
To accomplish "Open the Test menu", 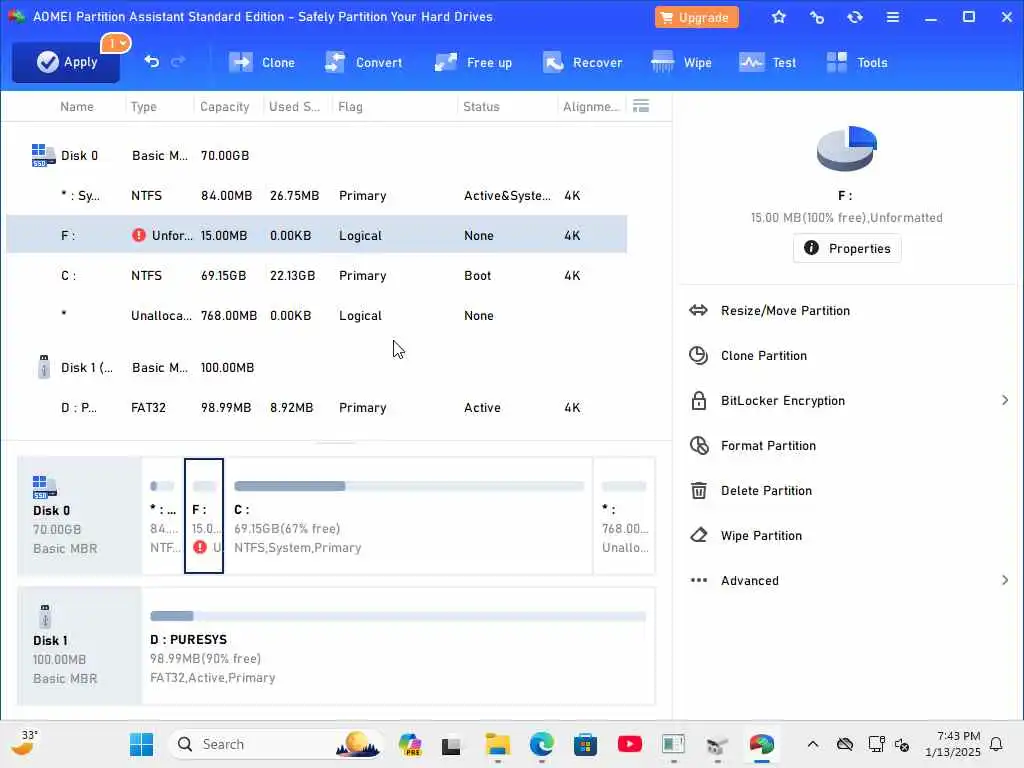I will (767, 63).
